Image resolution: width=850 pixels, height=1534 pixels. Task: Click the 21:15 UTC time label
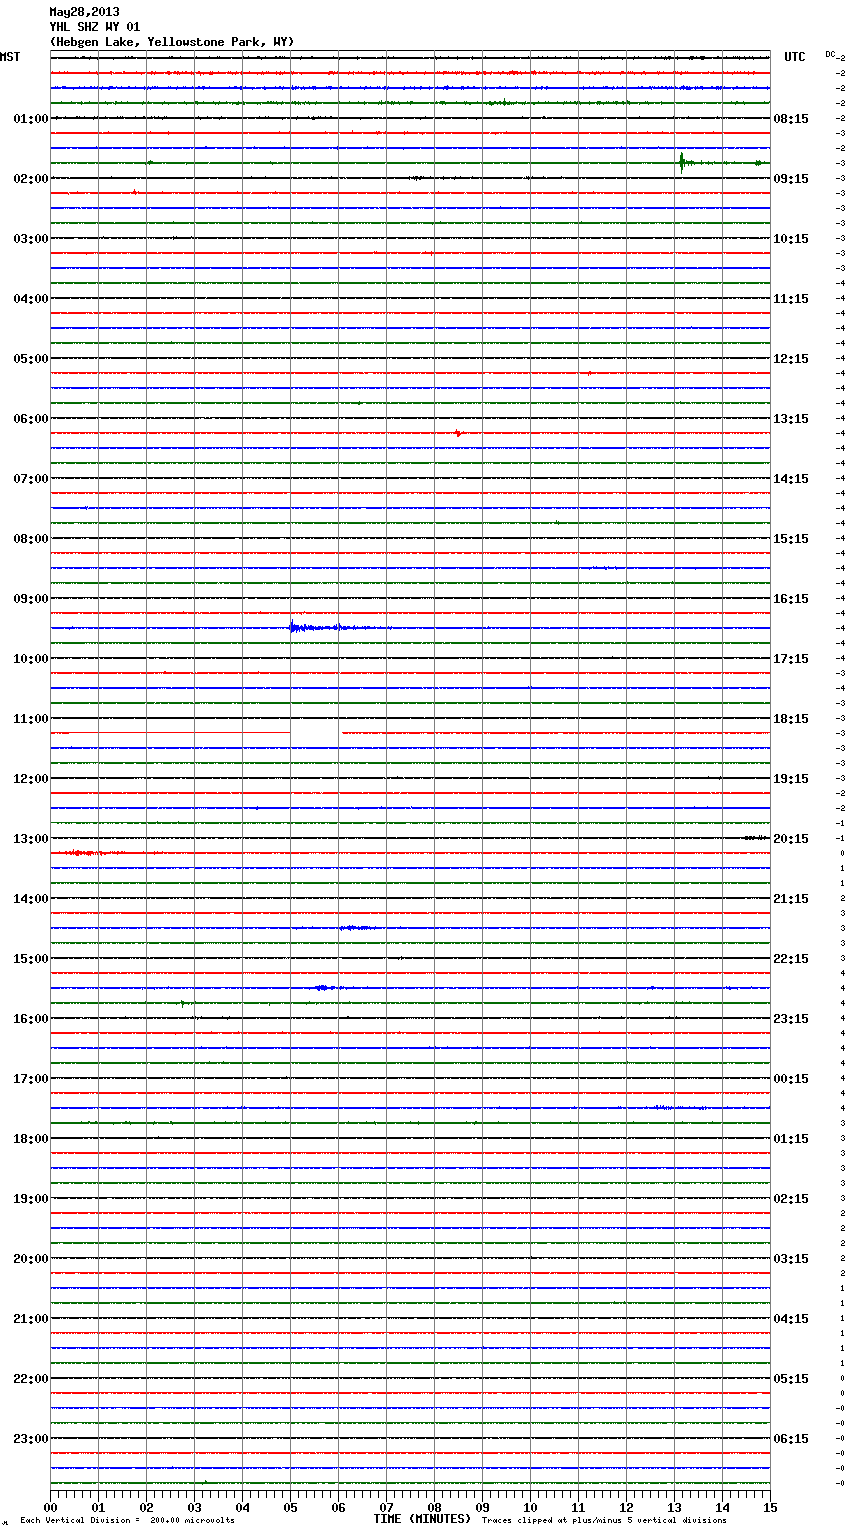(791, 899)
